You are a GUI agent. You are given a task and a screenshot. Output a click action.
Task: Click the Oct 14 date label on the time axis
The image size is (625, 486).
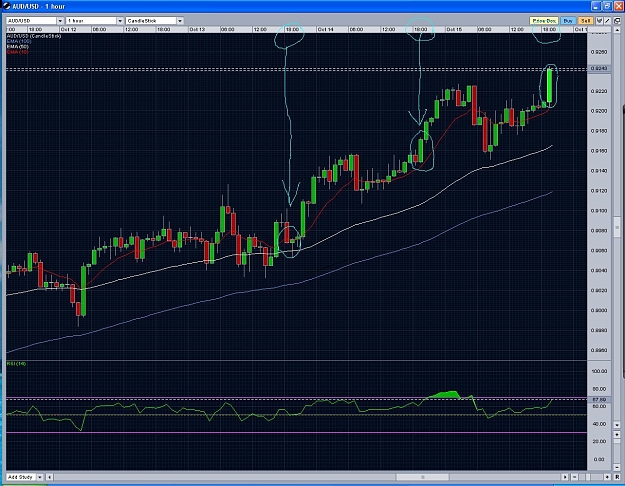click(x=325, y=30)
